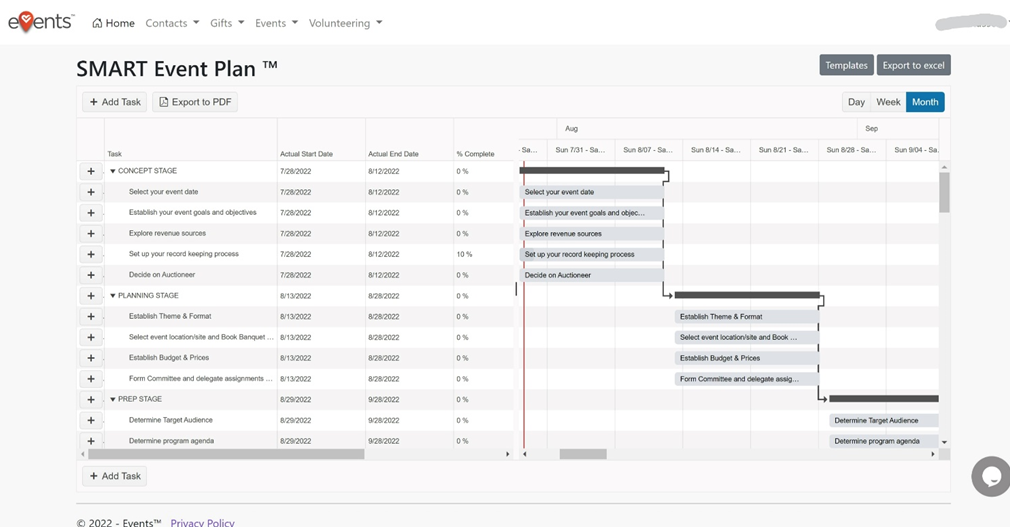
Task: Switch the Gantt view to Week
Action: pyautogui.click(x=888, y=102)
